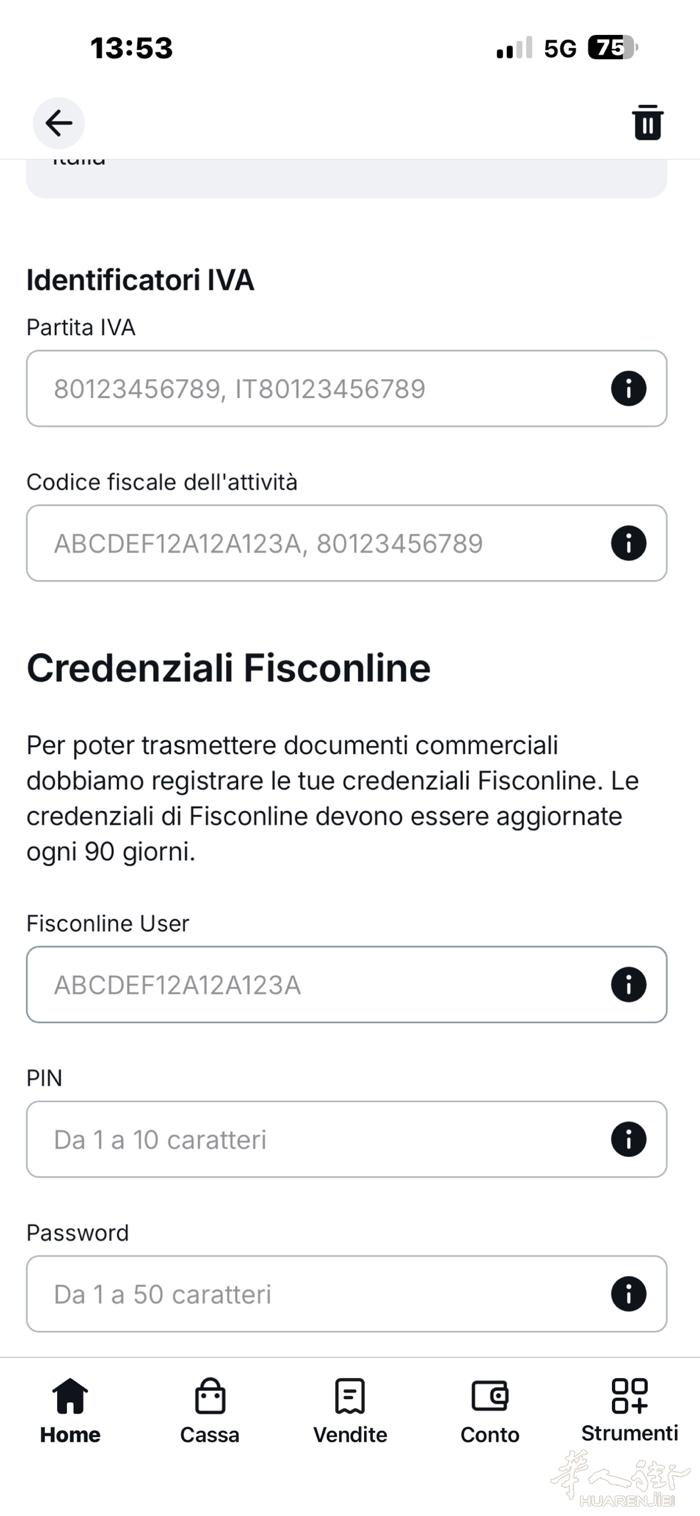
Task: Show Password field info tooltip
Action: [628, 1294]
